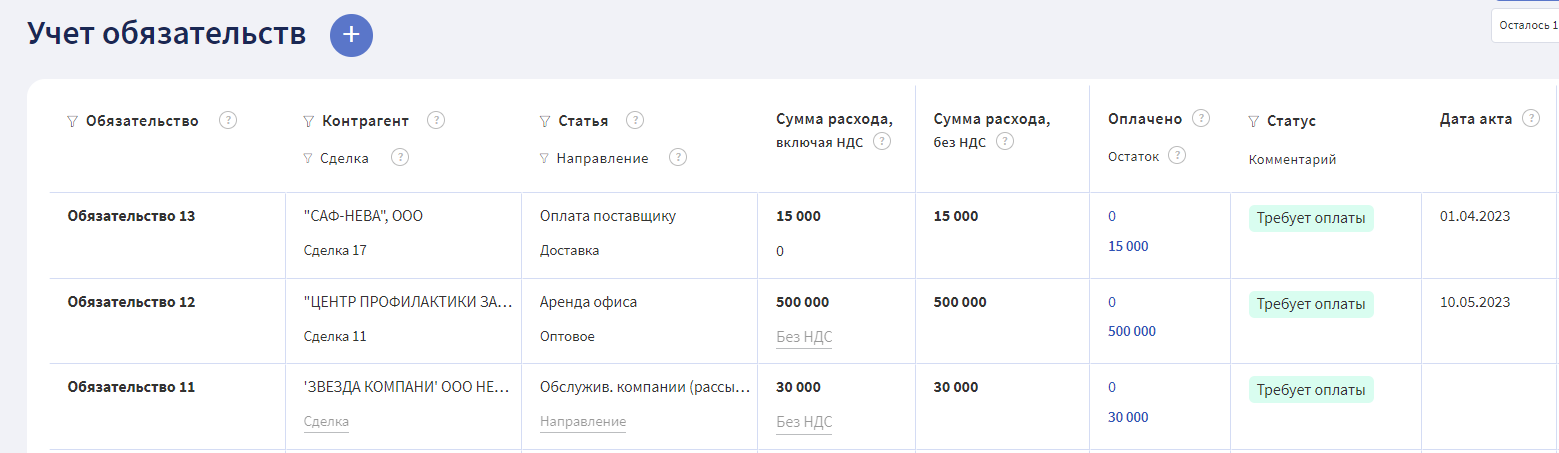Open filter icon next to Контрагент header
1559x453 pixels.
[308, 121]
